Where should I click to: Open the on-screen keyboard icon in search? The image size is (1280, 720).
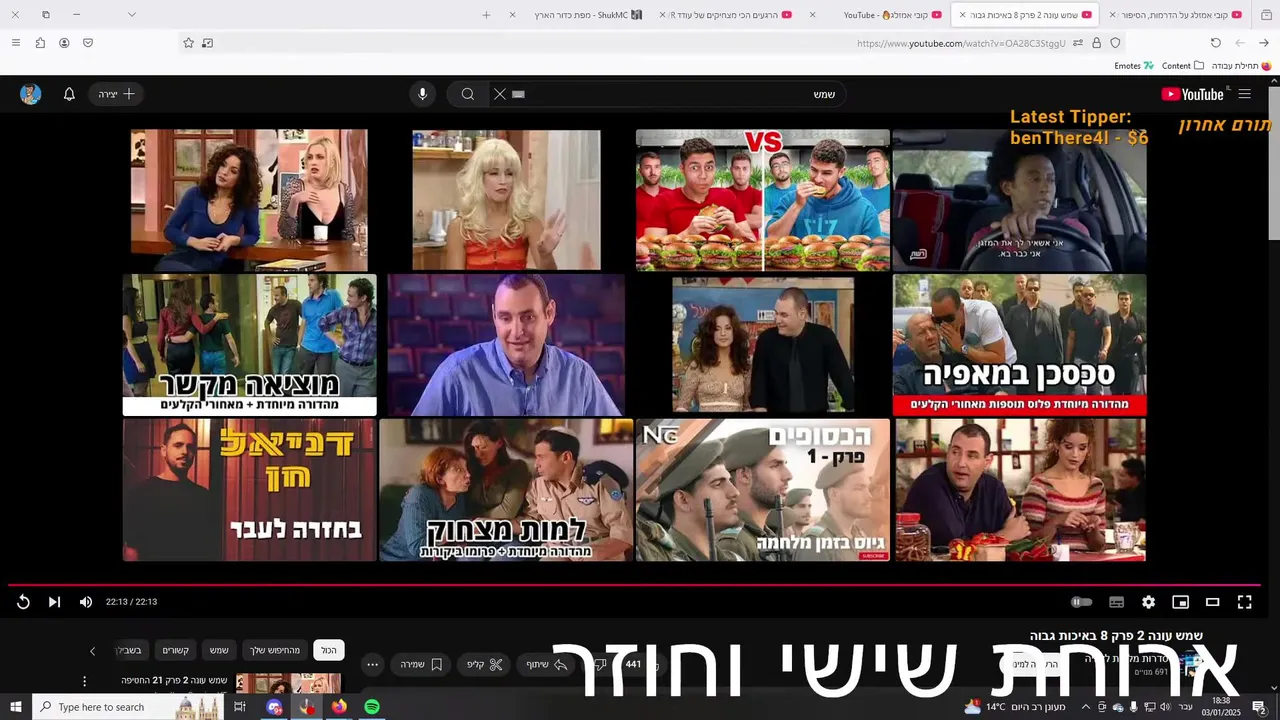click(x=518, y=94)
